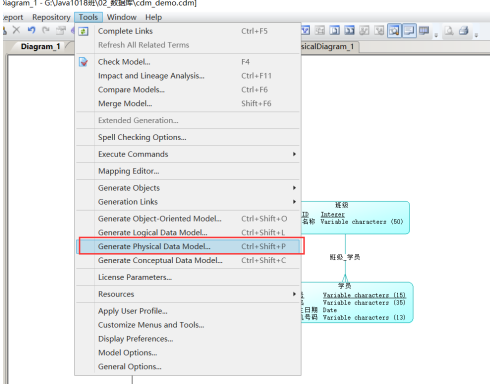Click the blue Undo arrow icon
Screen dimensions: 490x384
tap(31, 30)
